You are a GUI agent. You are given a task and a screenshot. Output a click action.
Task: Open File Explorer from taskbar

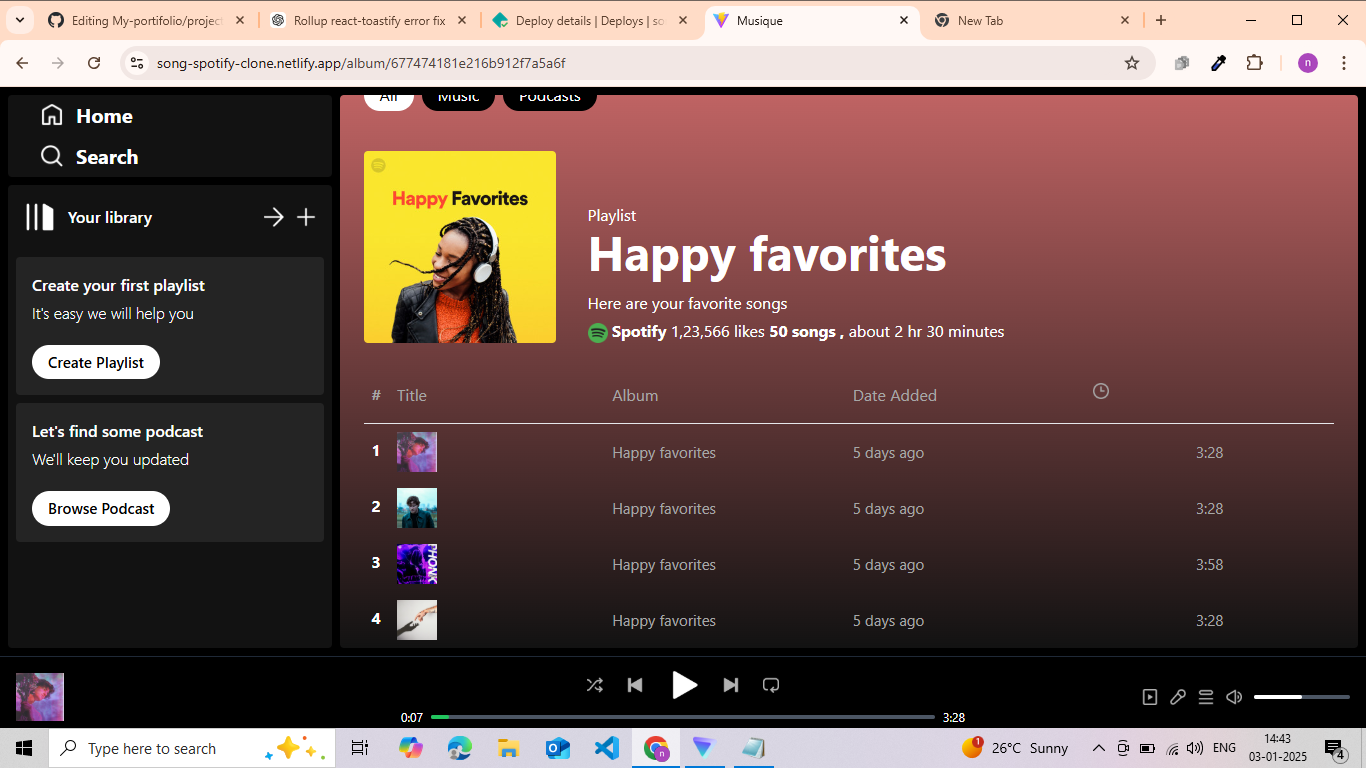[x=508, y=748]
